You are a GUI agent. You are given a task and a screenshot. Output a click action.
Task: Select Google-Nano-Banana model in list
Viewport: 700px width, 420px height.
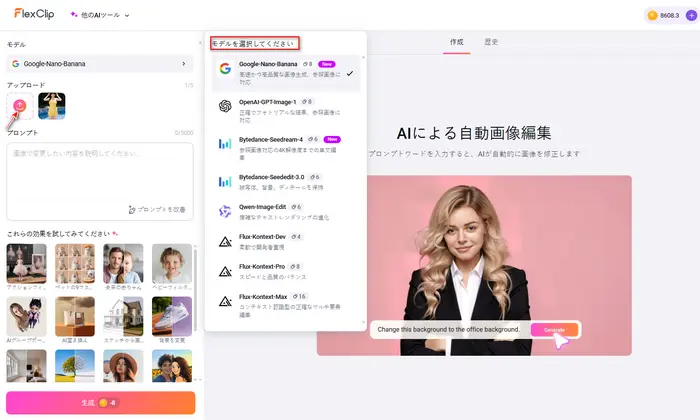(286, 73)
